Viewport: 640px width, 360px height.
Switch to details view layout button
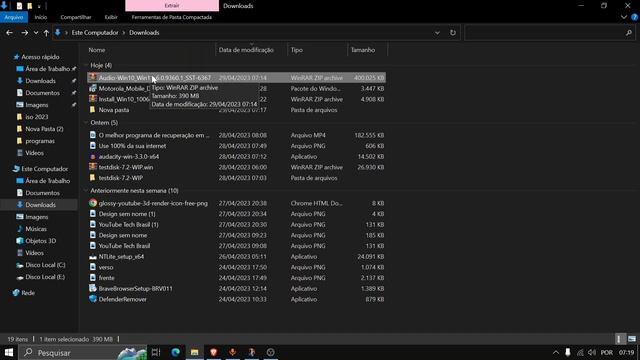[x=620, y=339]
